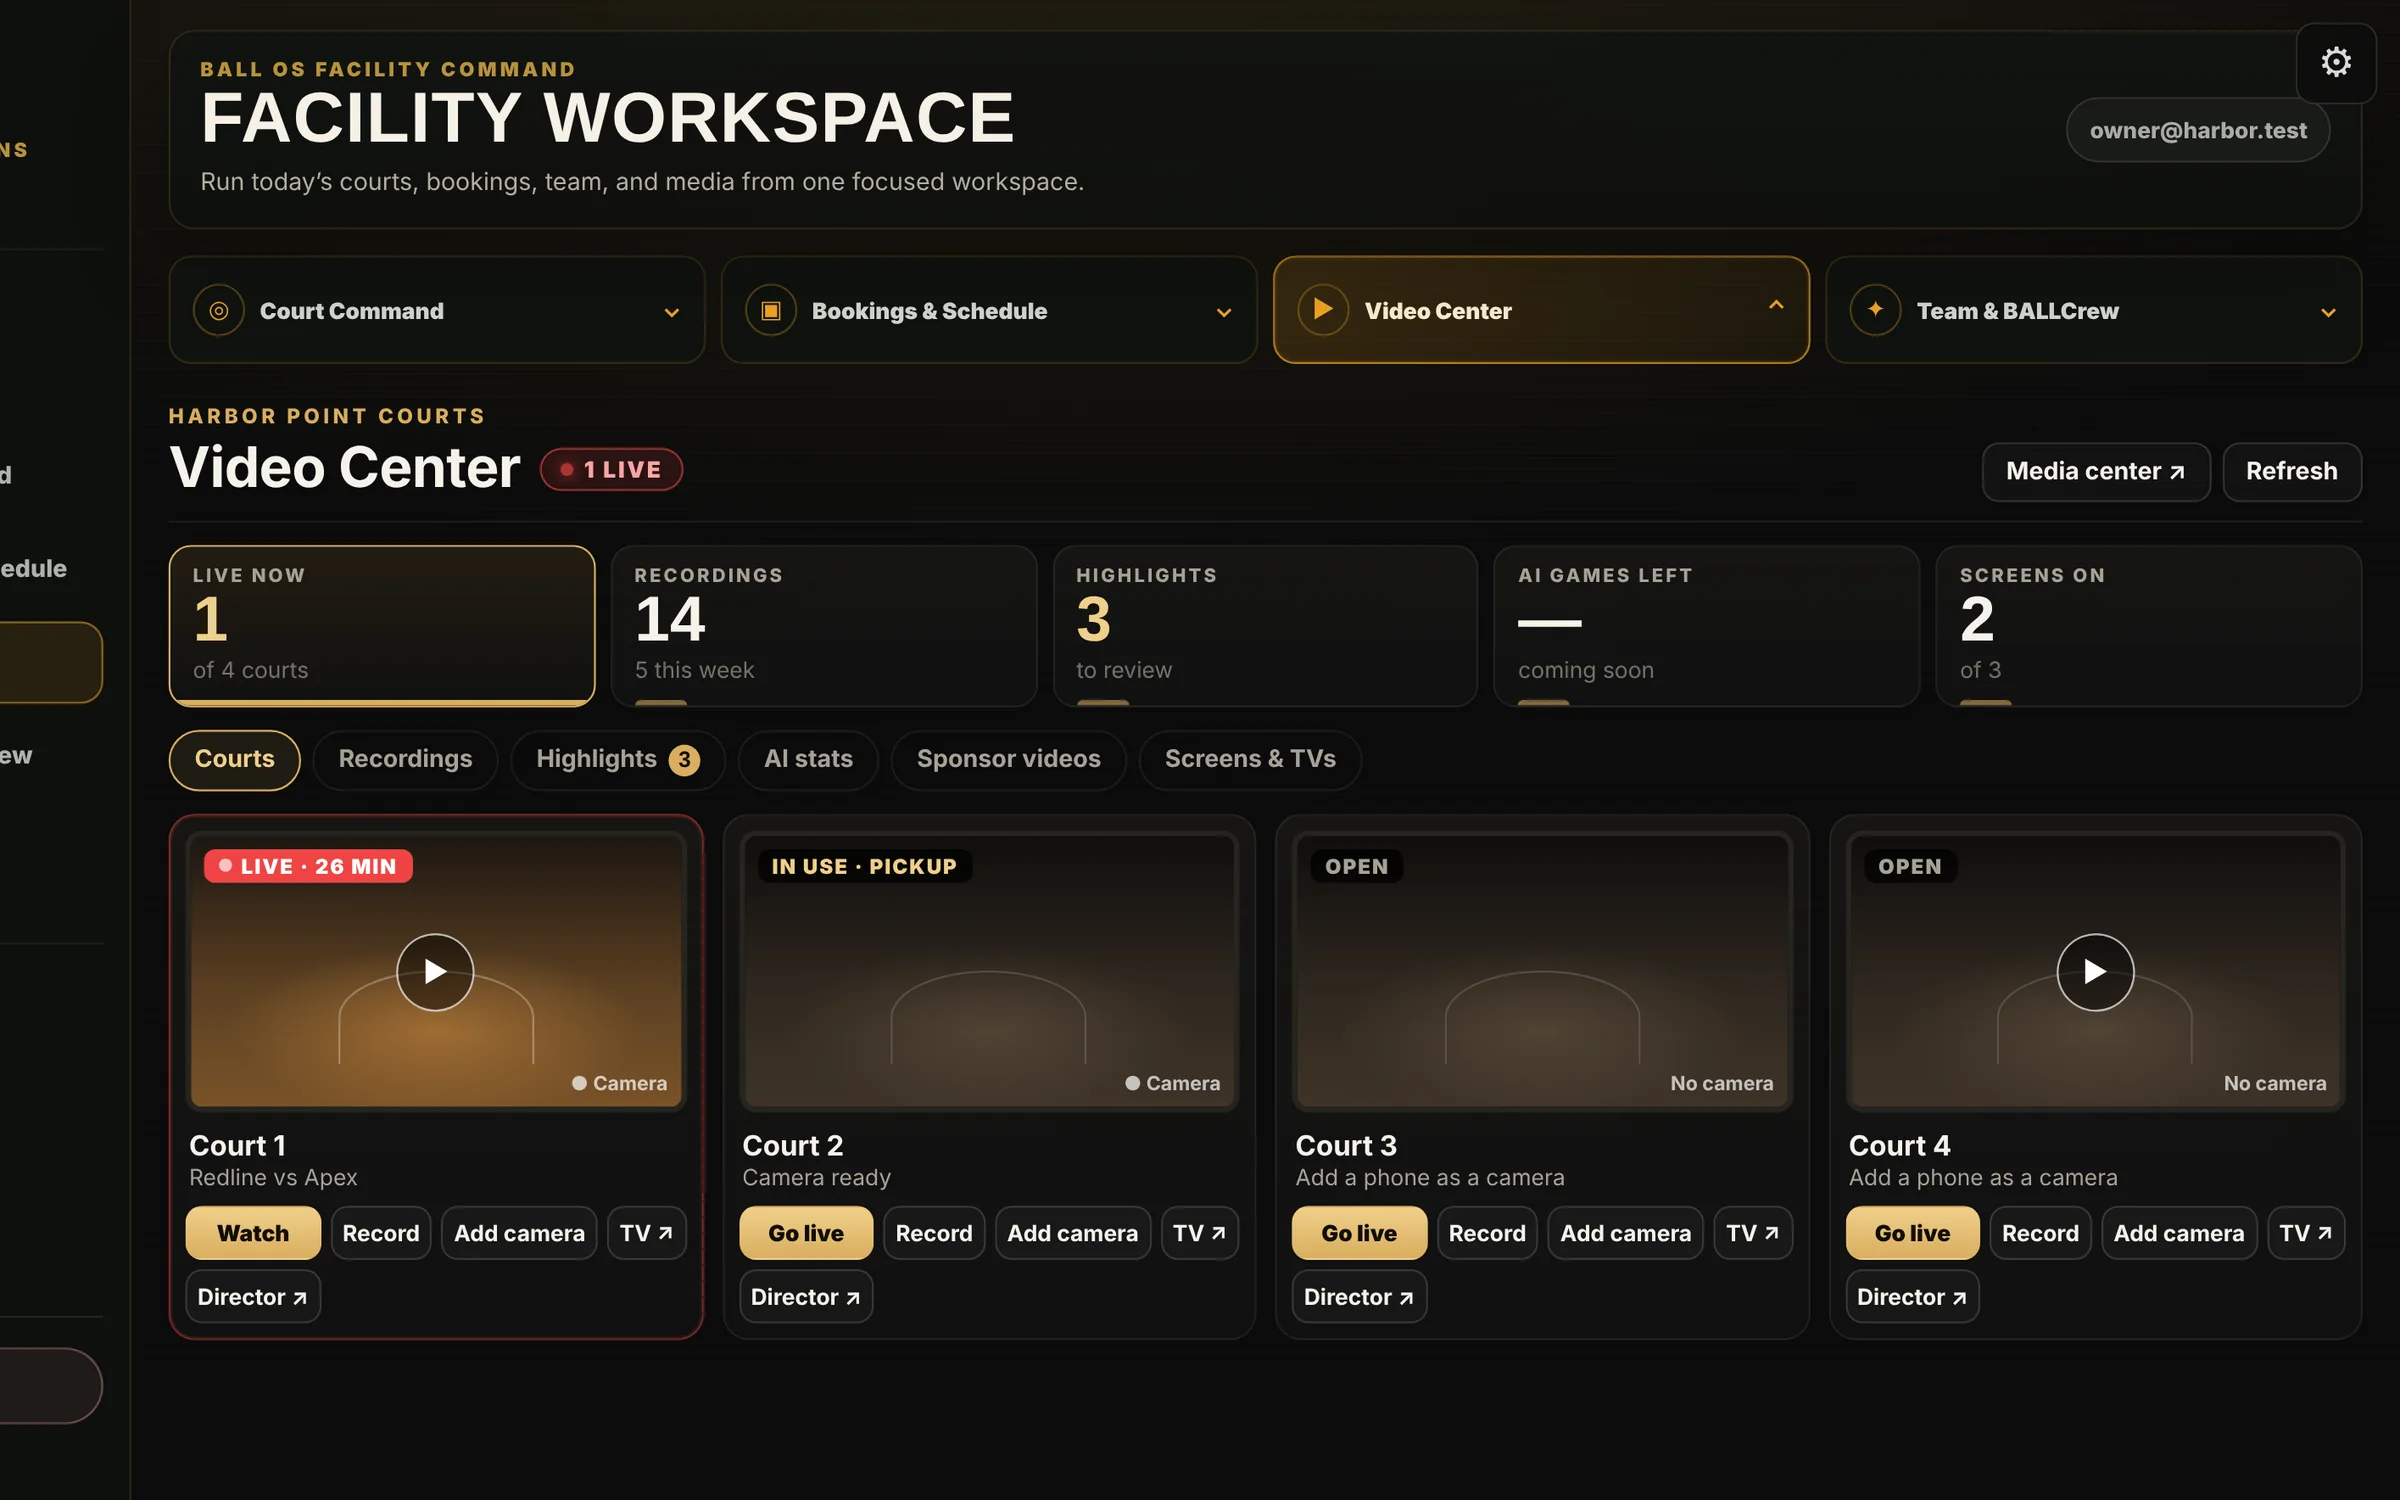Open the Screens & TVs tab
2400x1500 pixels.
pyautogui.click(x=1250, y=759)
